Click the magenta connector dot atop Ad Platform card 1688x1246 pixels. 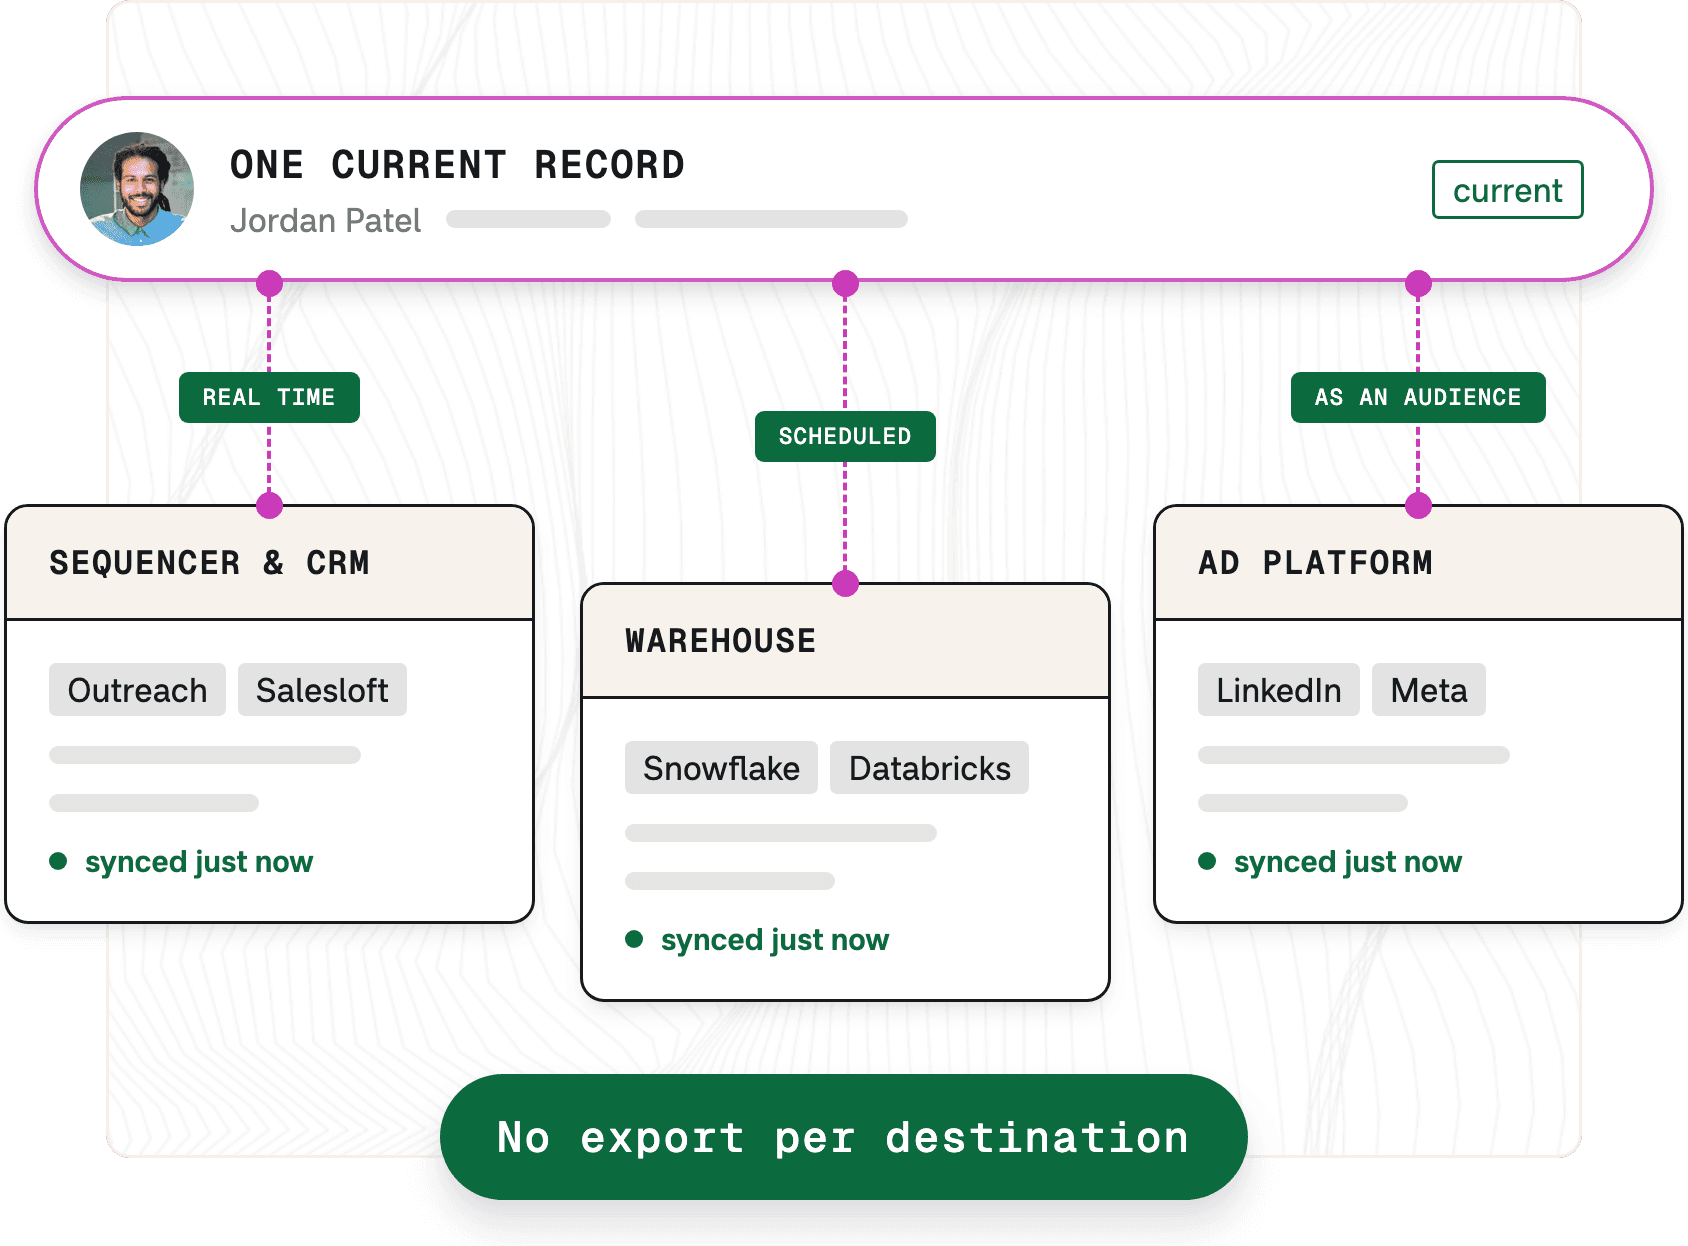[x=1418, y=505]
